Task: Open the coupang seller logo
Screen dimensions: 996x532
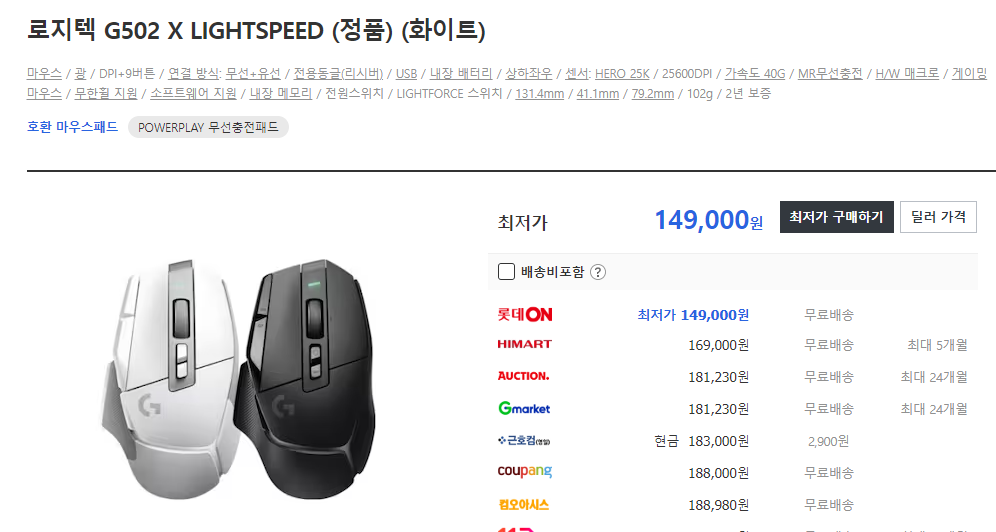Action: click(525, 471)
